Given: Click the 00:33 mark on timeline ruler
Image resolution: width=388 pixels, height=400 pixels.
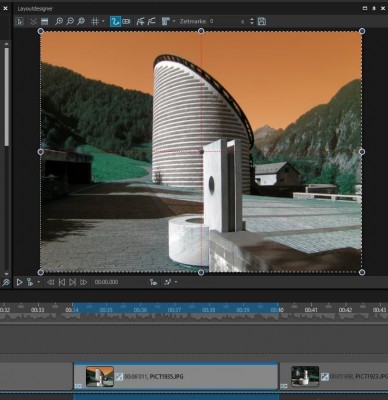Looking at the screenshot, I should click(x=38, y=310).
